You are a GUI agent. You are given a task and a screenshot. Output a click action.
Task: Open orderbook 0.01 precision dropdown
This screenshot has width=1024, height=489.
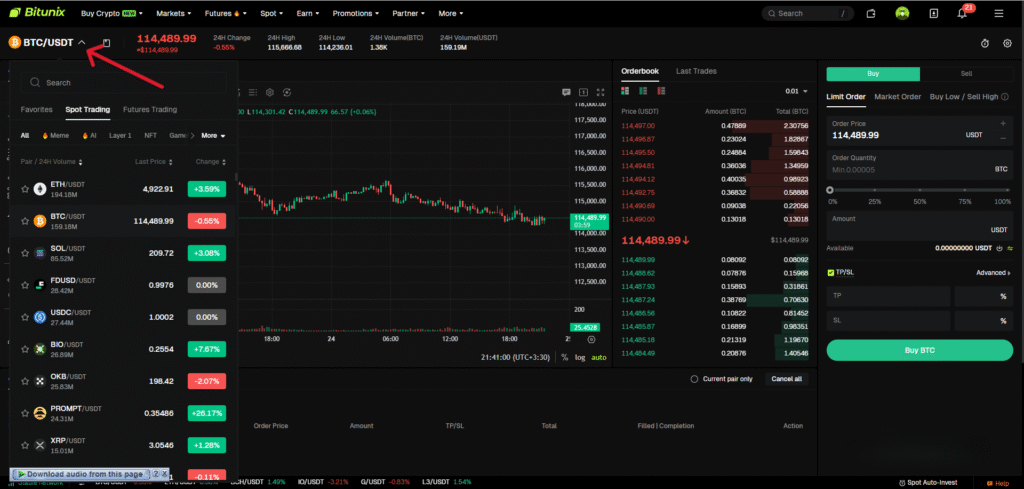click(797, 91)
